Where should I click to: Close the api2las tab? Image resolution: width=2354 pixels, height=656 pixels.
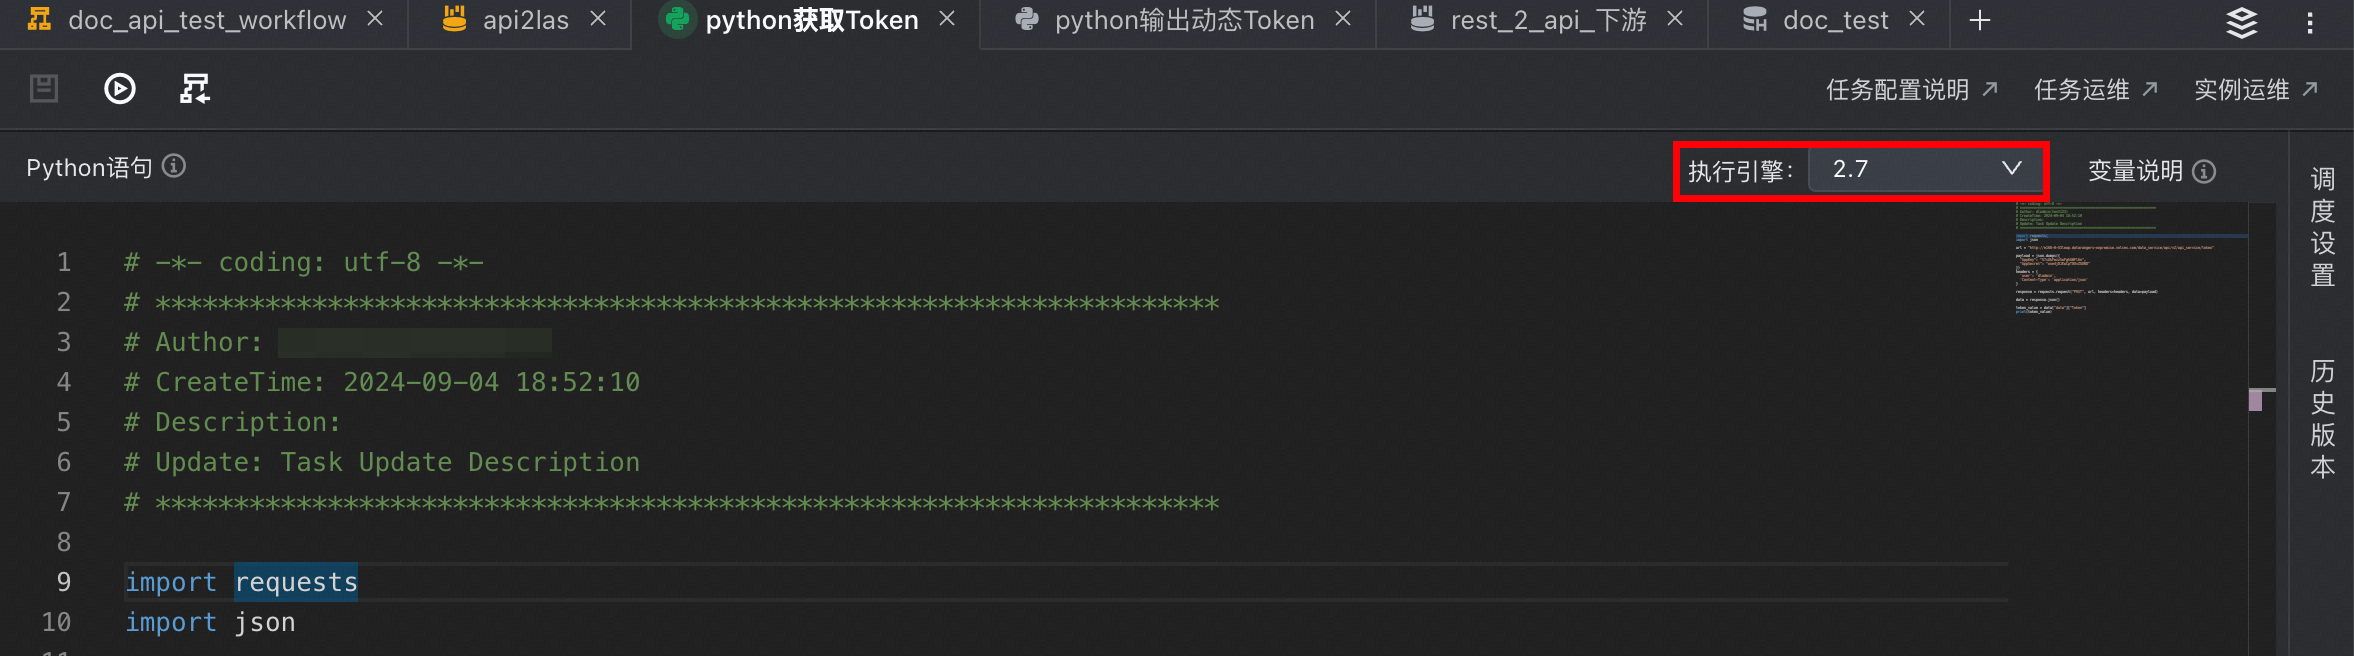point(598,19)
